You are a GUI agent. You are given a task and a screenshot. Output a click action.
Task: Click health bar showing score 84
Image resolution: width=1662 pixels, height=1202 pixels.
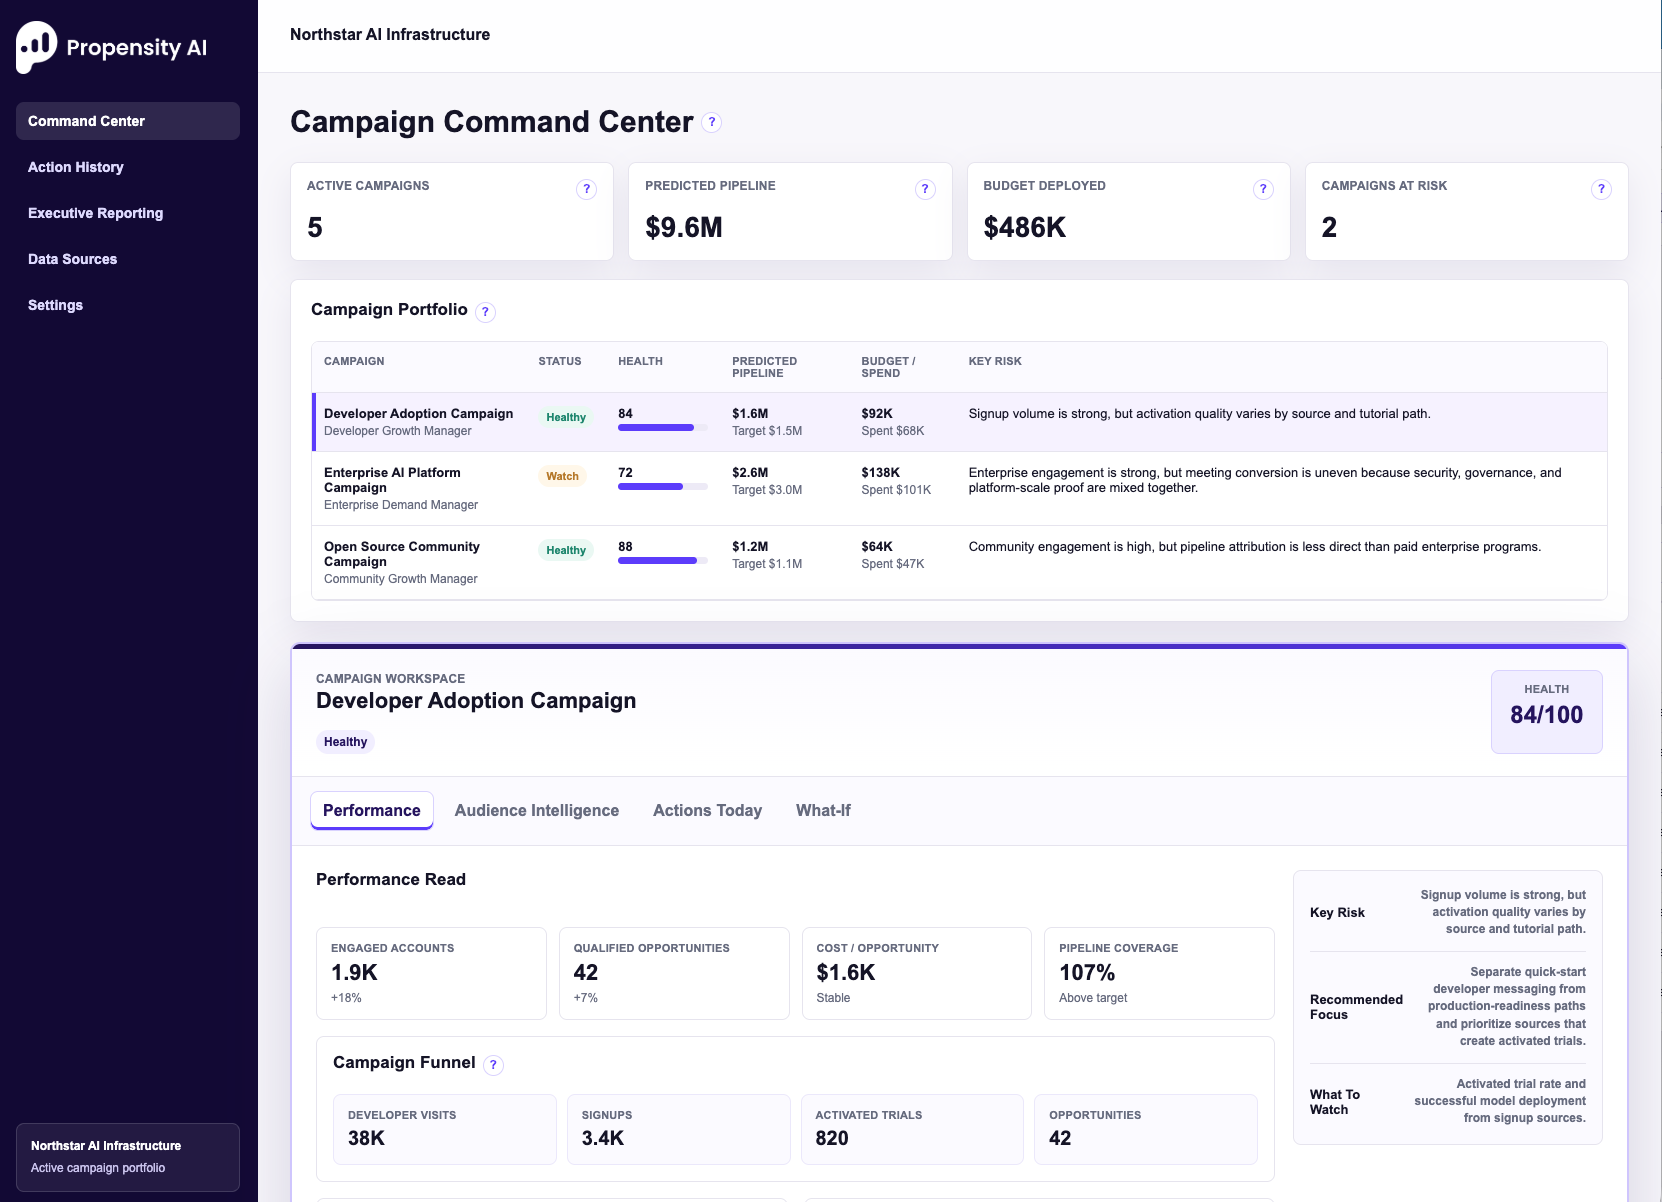click(x=663, y=428)
